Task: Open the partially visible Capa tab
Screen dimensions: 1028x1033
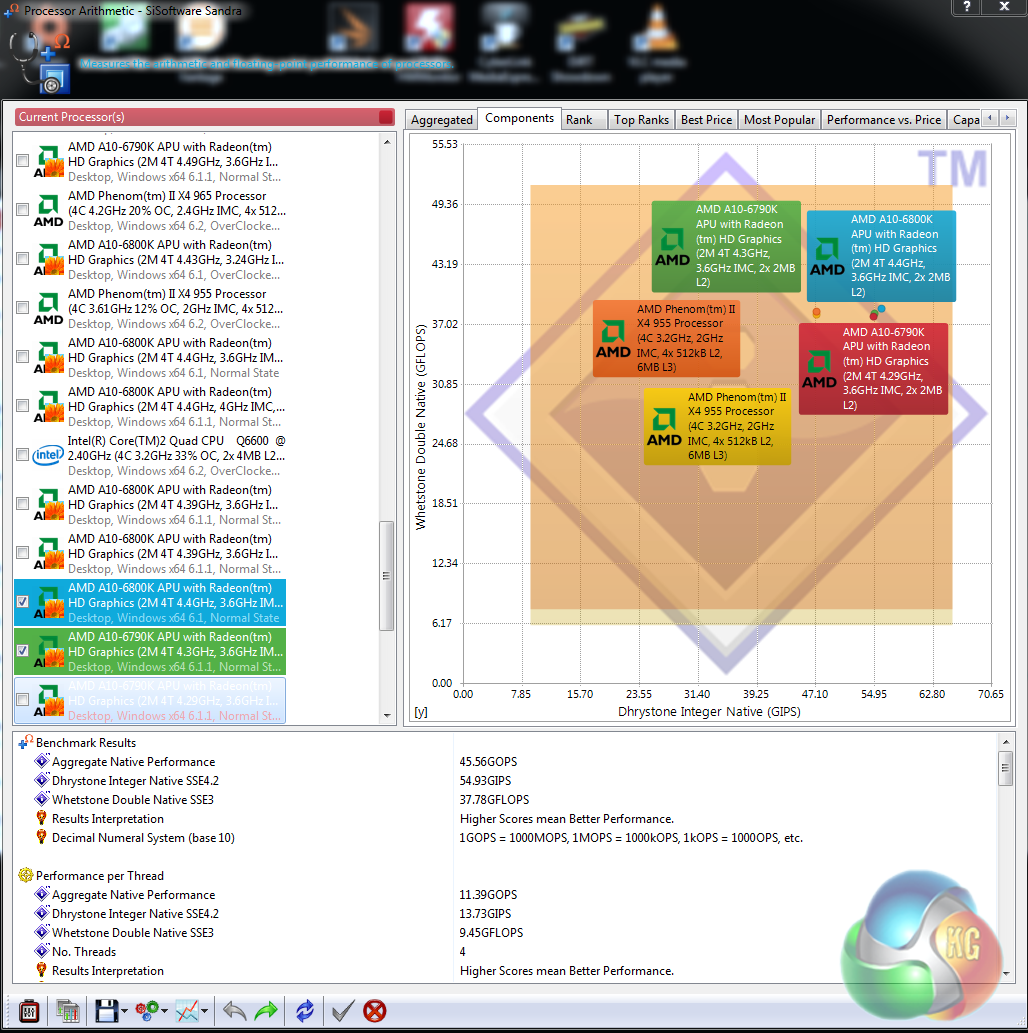Action: [965, 120]
